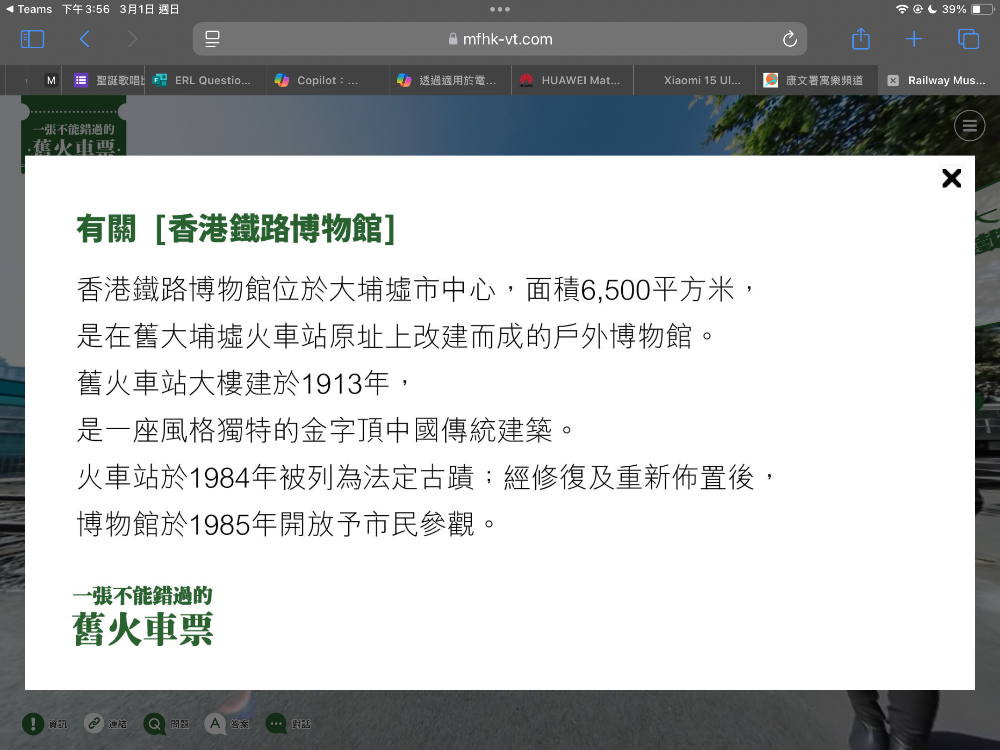Image resolution: width=1000 pixels, height=750 pixels.
Task: Go back to previous page
Action: (85, 39)
